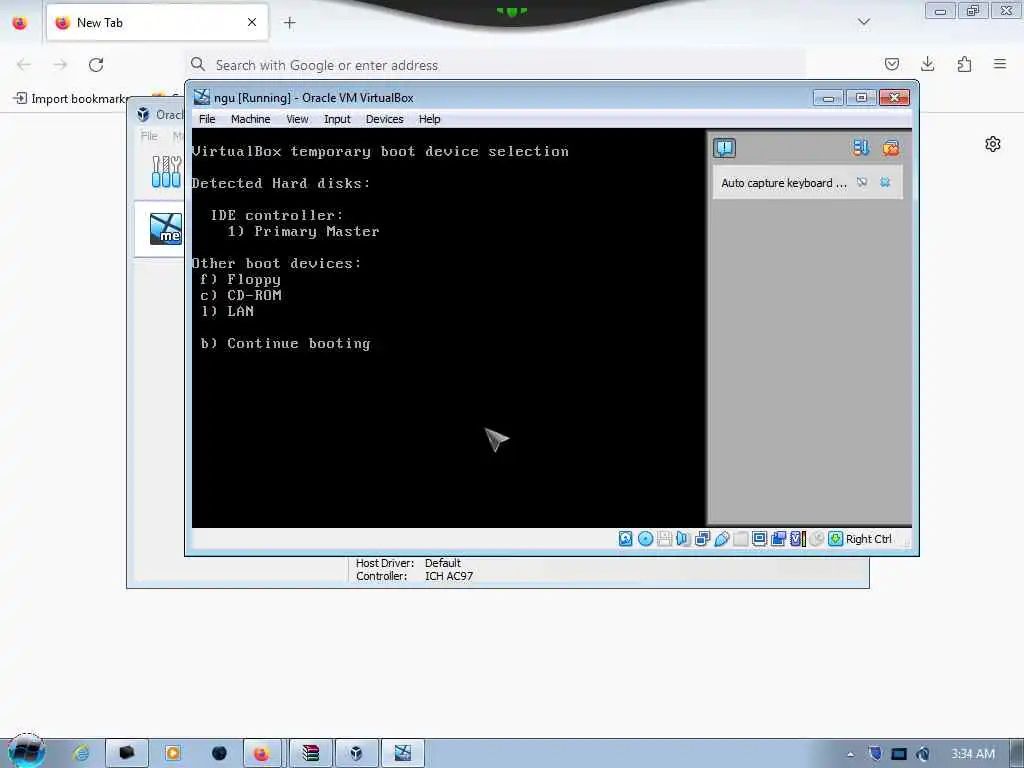Click the recording status icon
The image size is (1024, 768).
(x=778, y=539)
